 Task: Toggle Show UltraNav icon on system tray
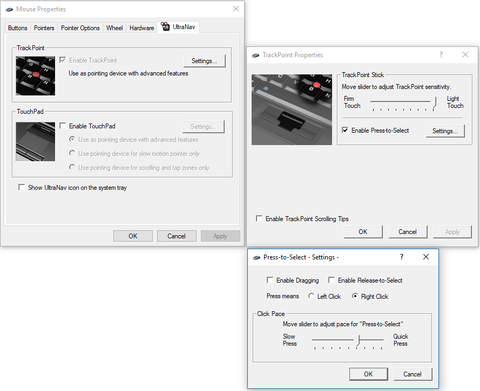21,187
